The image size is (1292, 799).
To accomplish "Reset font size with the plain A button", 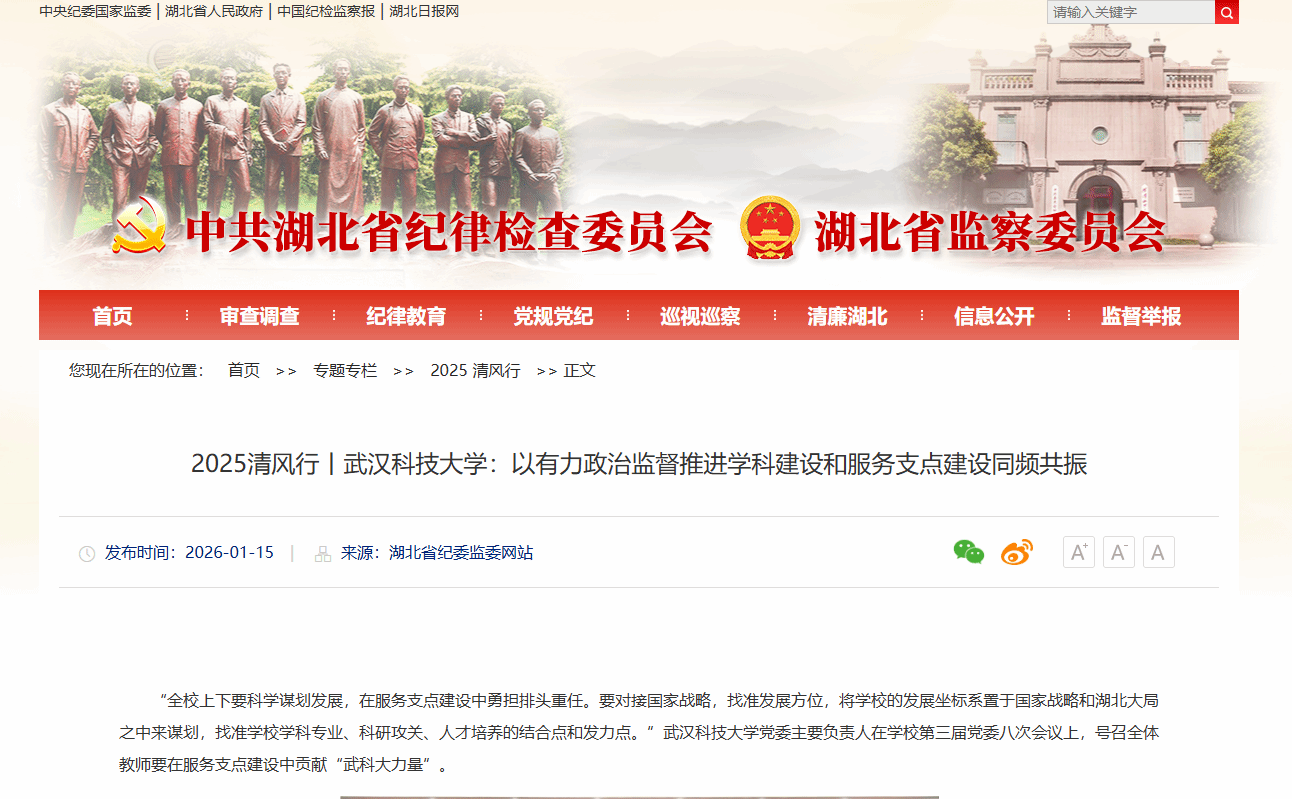I will pyautogui.click(x=1159, y=552).
